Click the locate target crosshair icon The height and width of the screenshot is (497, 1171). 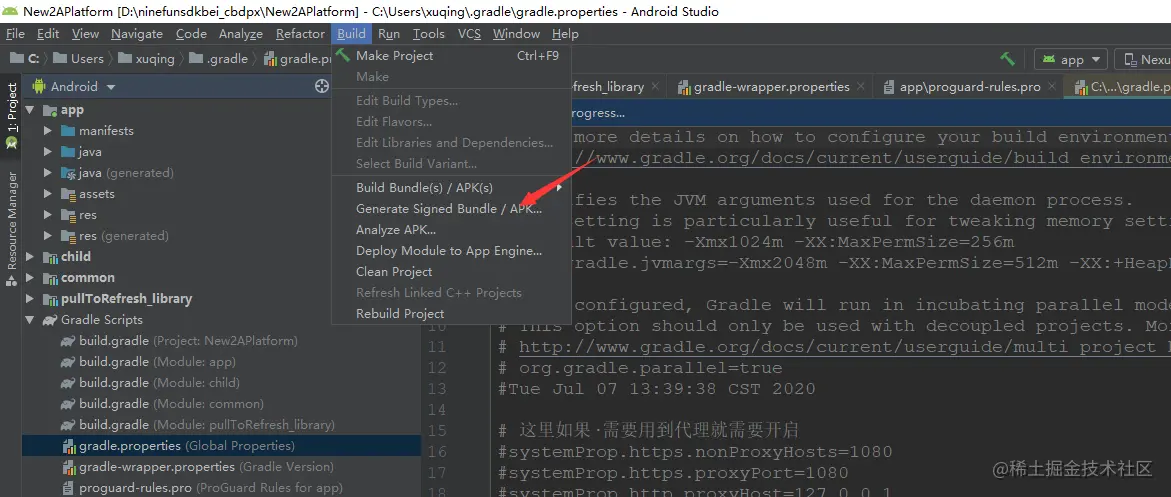322,87
